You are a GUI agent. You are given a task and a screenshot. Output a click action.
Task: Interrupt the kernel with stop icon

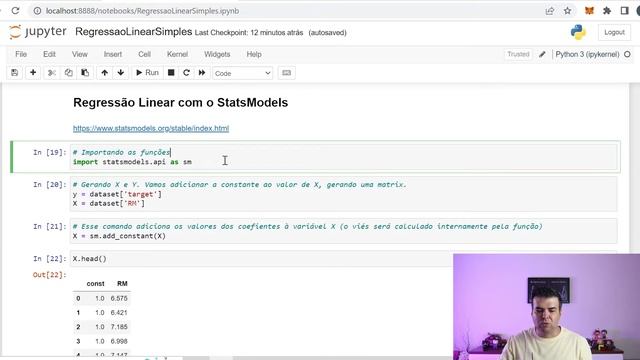(171, 73)
